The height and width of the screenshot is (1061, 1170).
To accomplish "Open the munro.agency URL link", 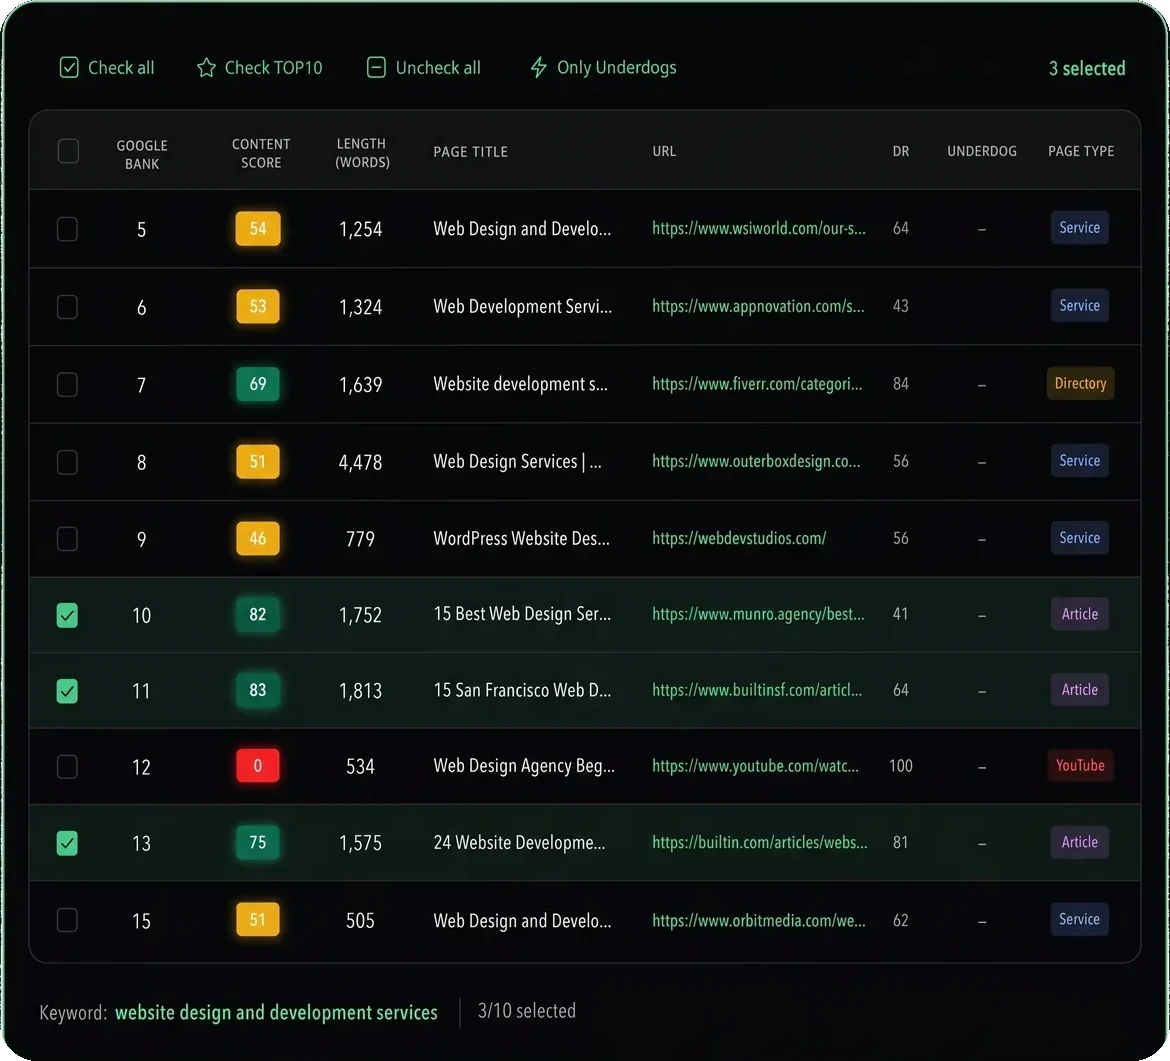I will [x=758, y=614].
